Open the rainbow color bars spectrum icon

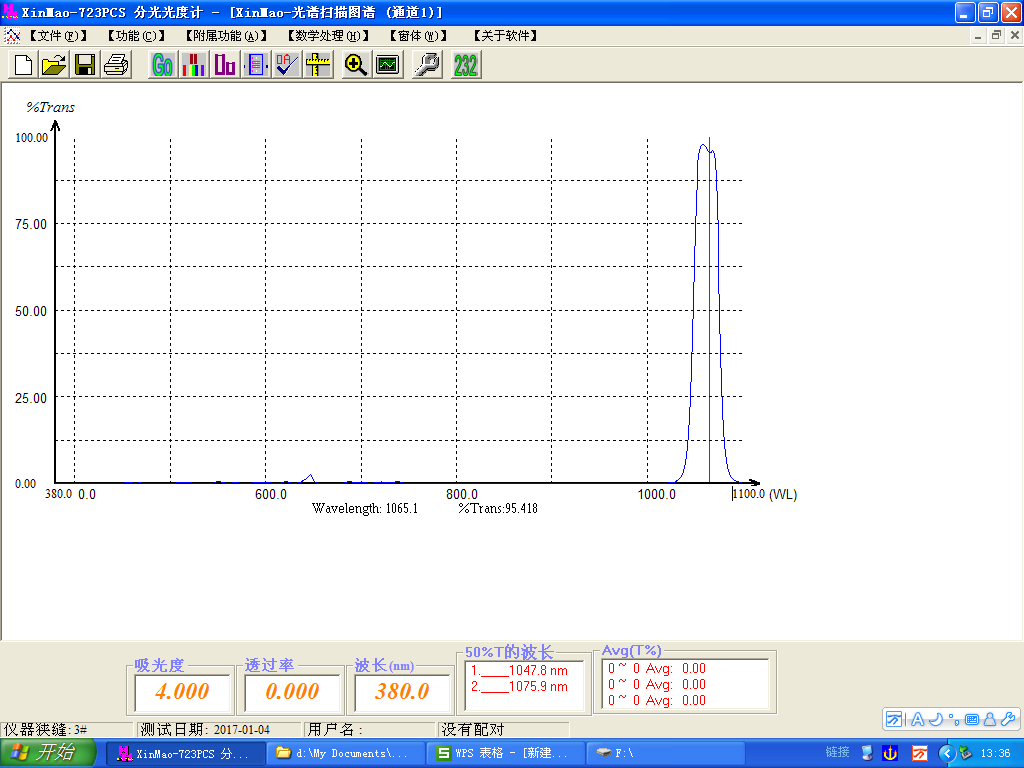(x=194, y=65)
